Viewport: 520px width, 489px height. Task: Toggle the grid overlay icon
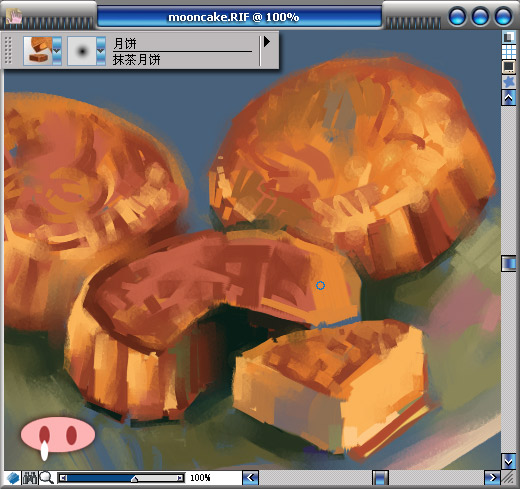(x=509, y=52)
